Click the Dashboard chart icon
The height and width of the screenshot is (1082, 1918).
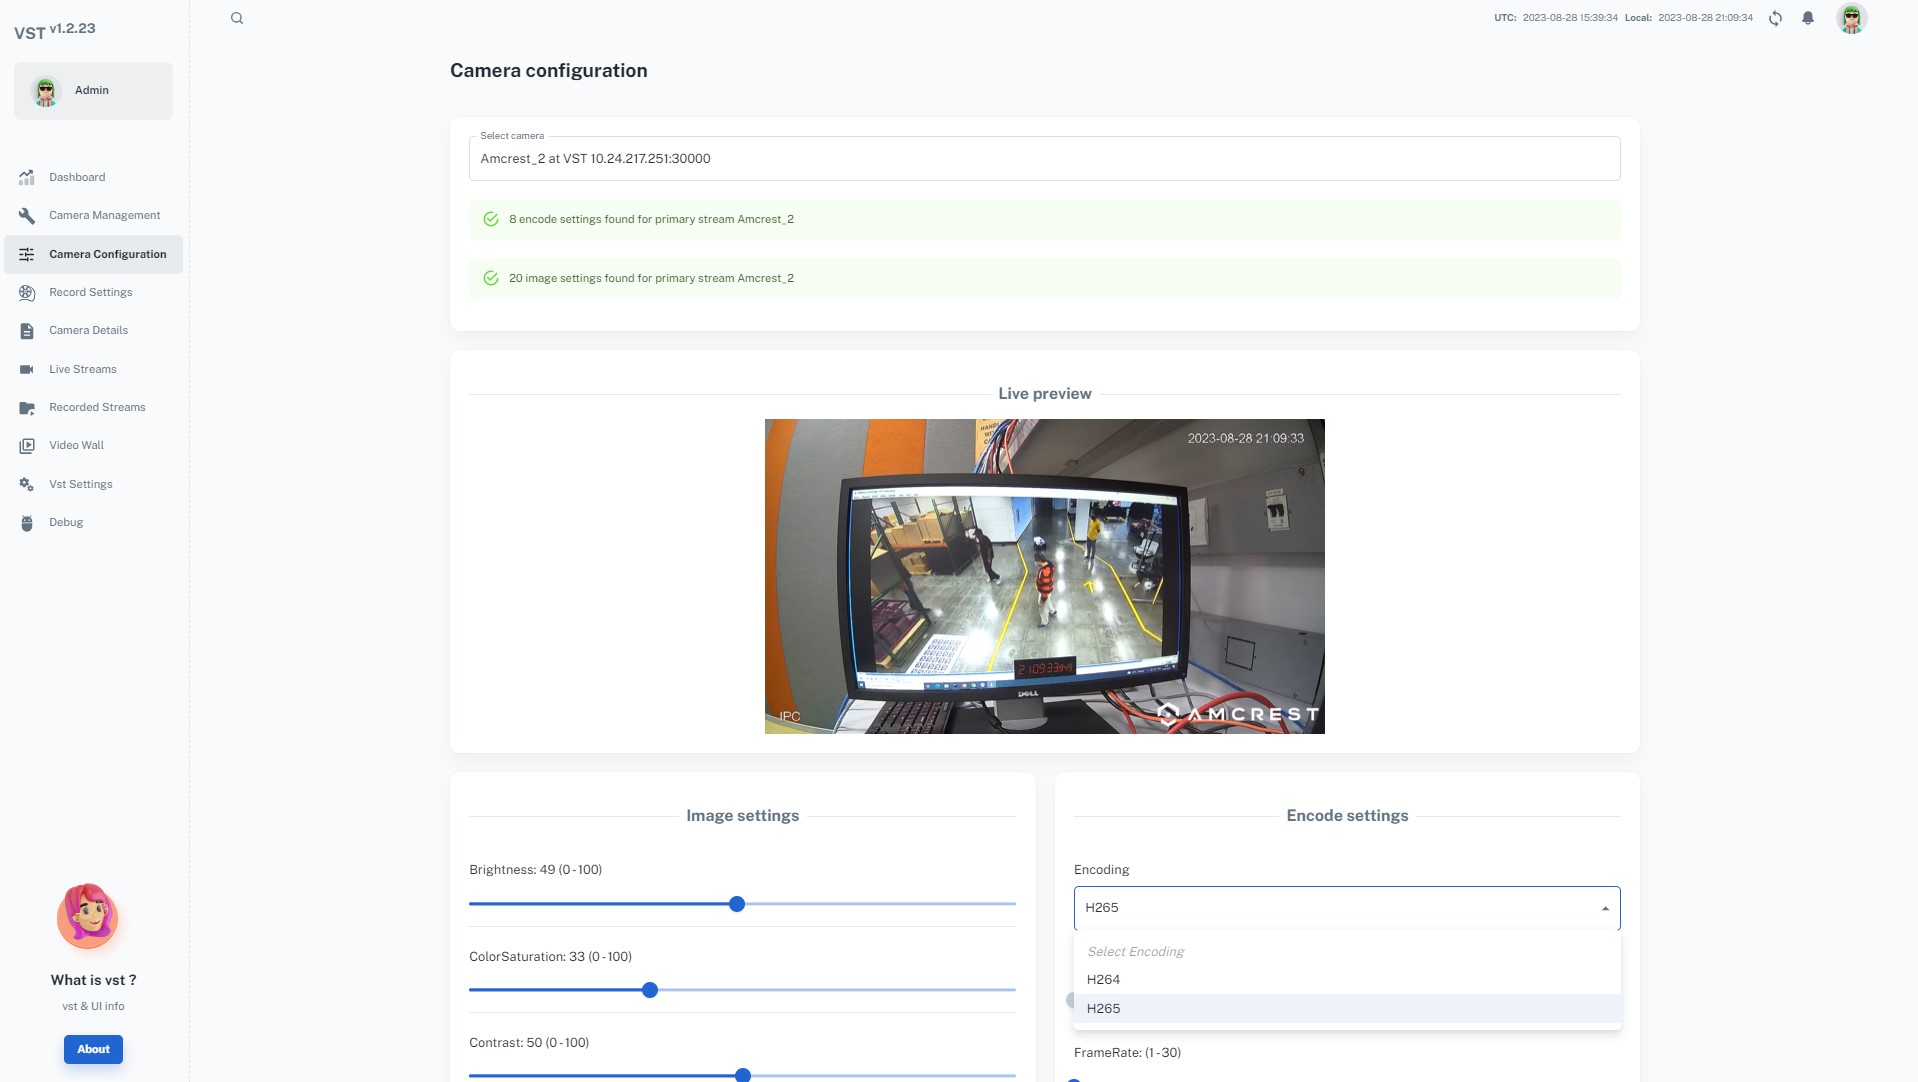click(27, 177)
